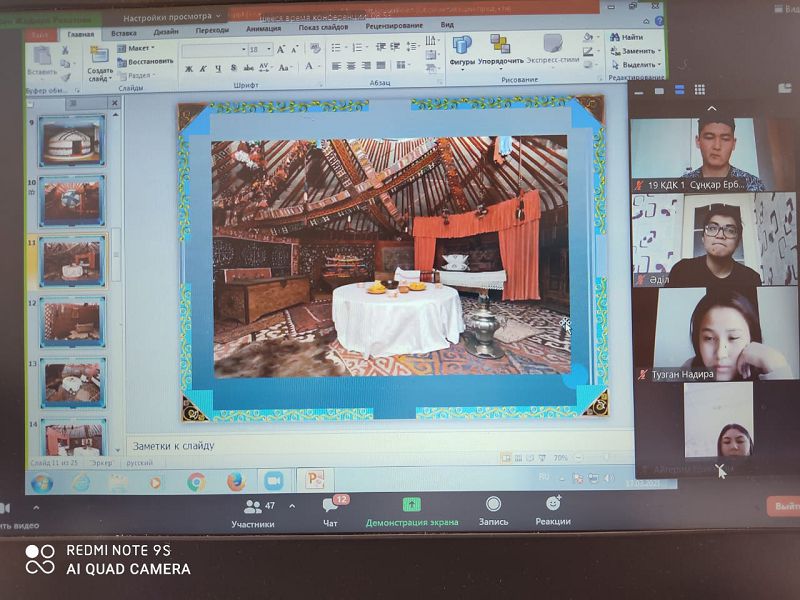Viewport: 800px width, 600px height.
Task: Select center text alignment
Action: coord(351,66)
